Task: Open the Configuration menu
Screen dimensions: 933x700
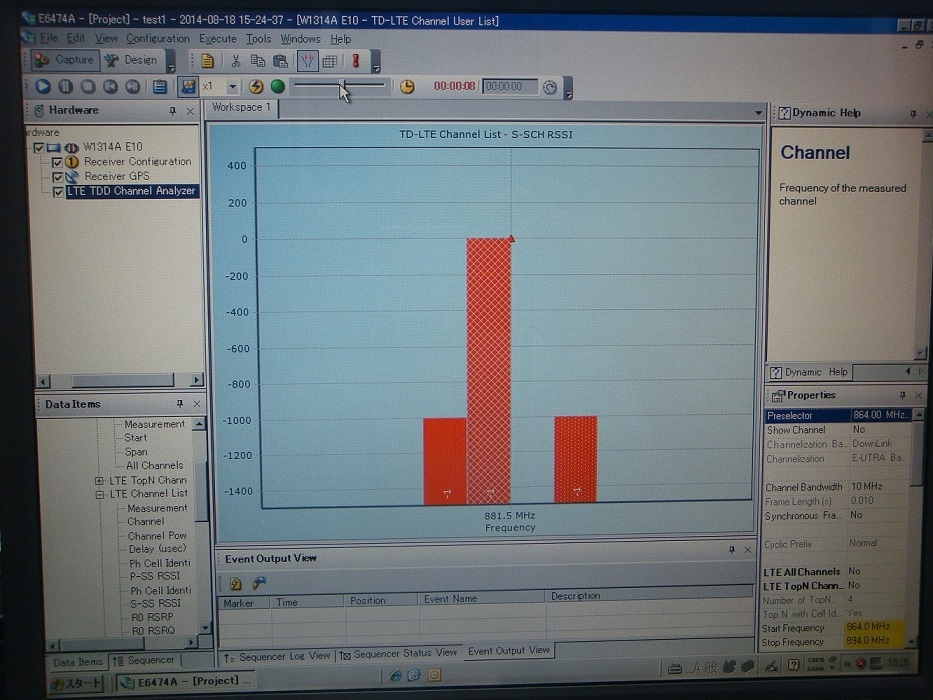Action: (157, 38)
